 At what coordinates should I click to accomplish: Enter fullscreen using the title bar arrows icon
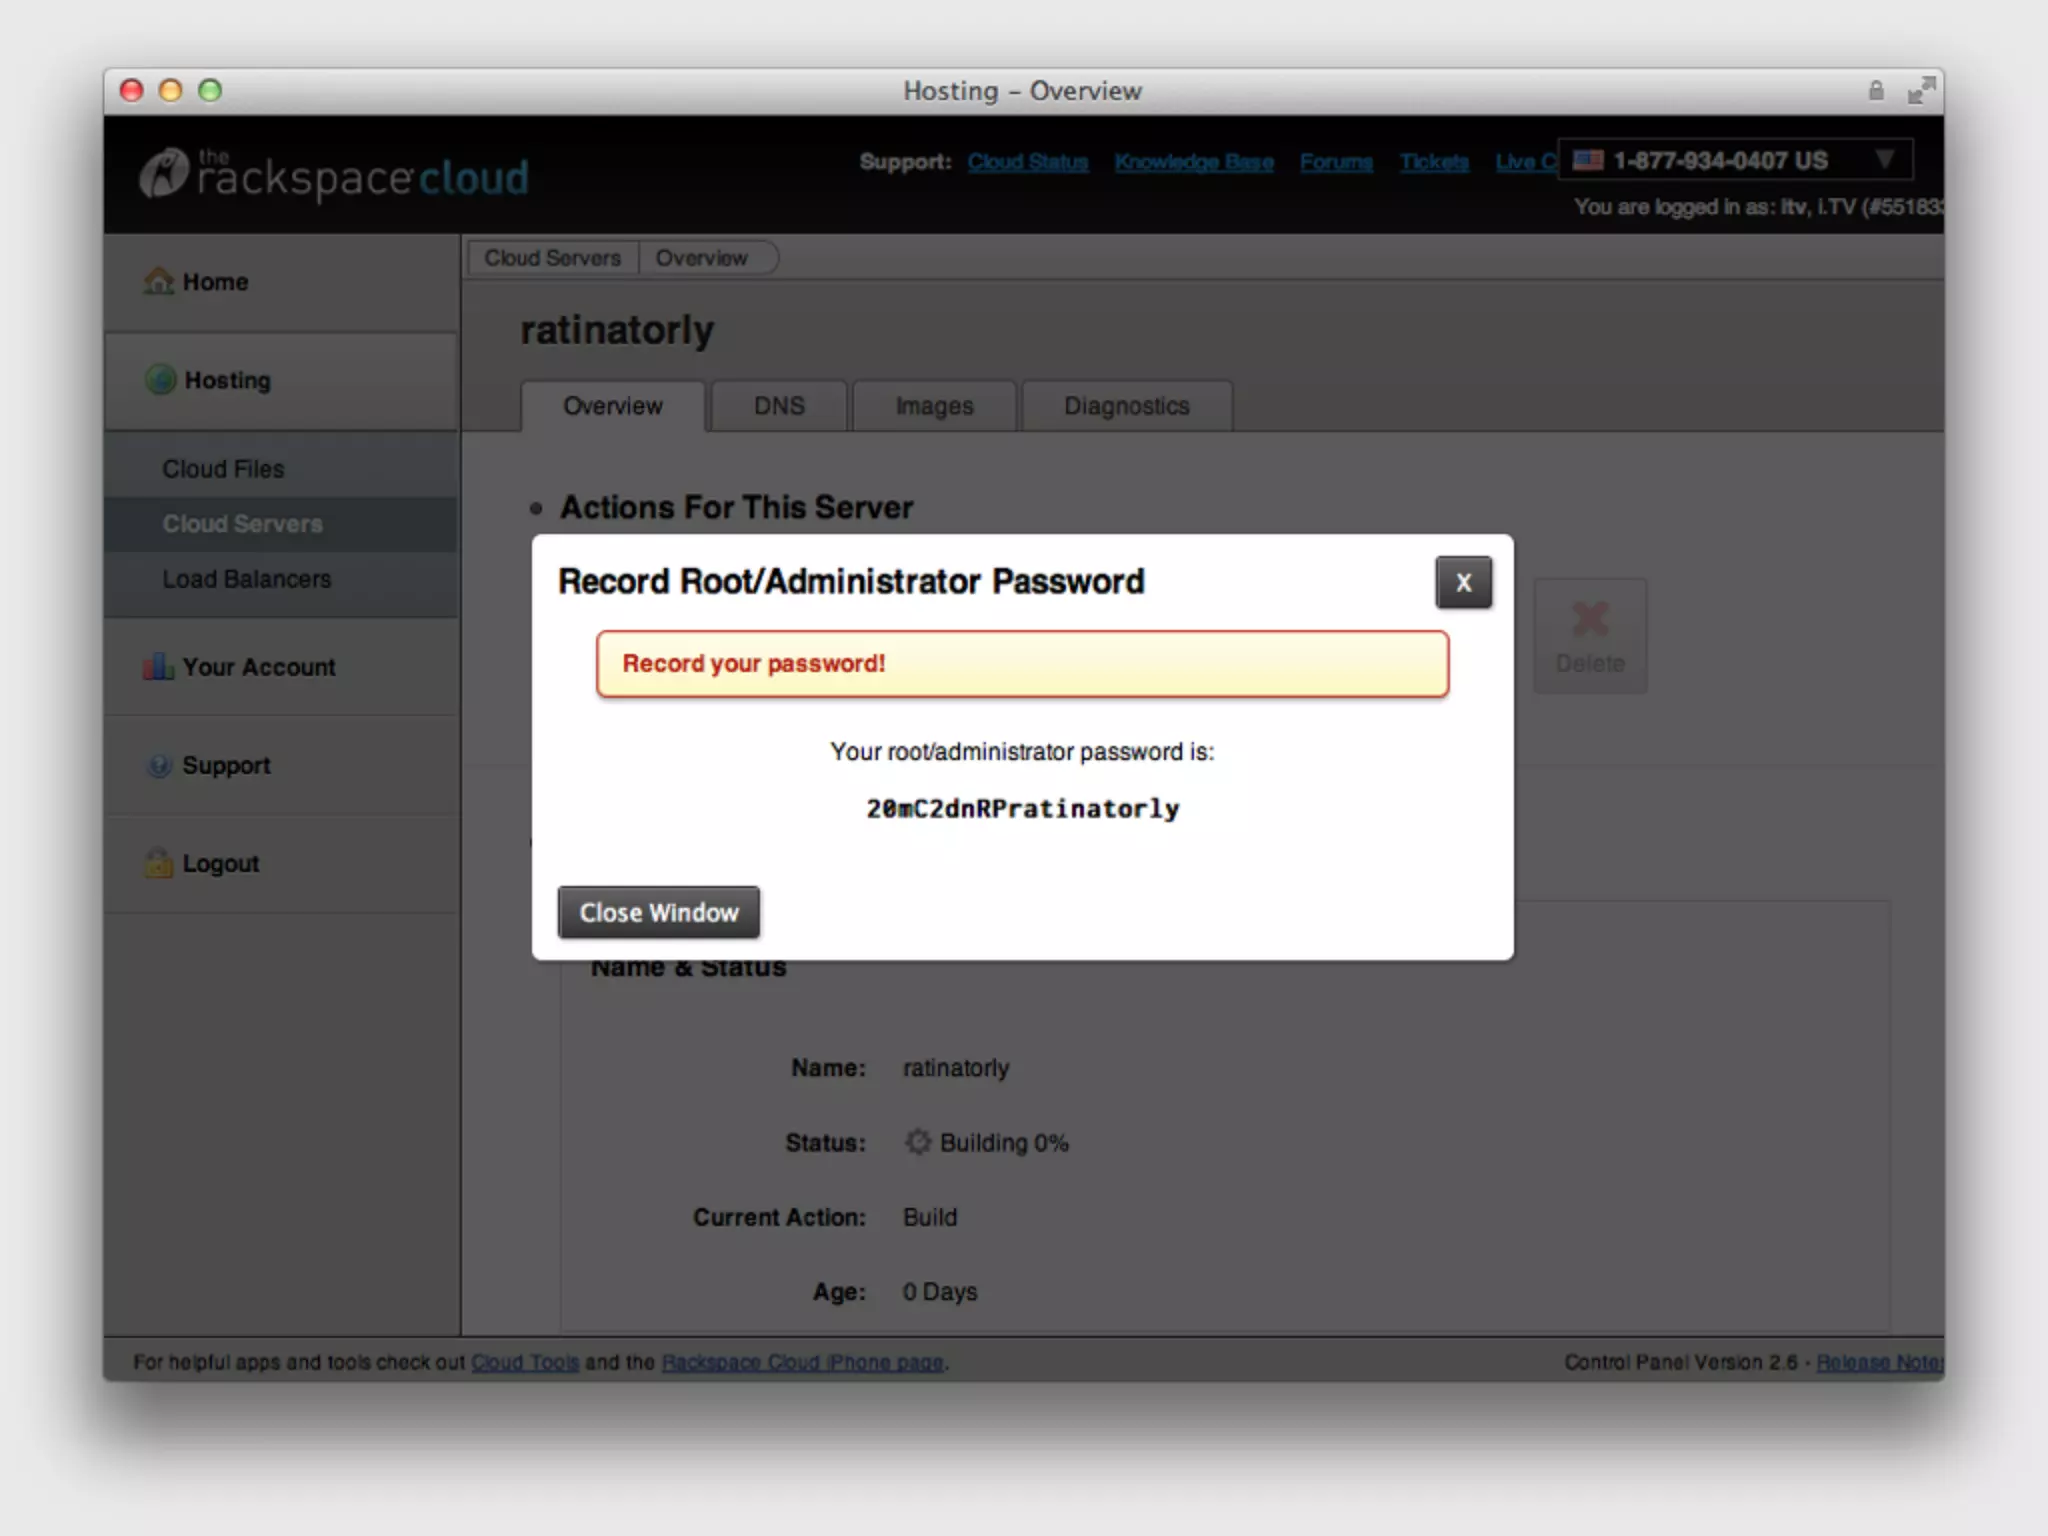(x=1920, y=91)
